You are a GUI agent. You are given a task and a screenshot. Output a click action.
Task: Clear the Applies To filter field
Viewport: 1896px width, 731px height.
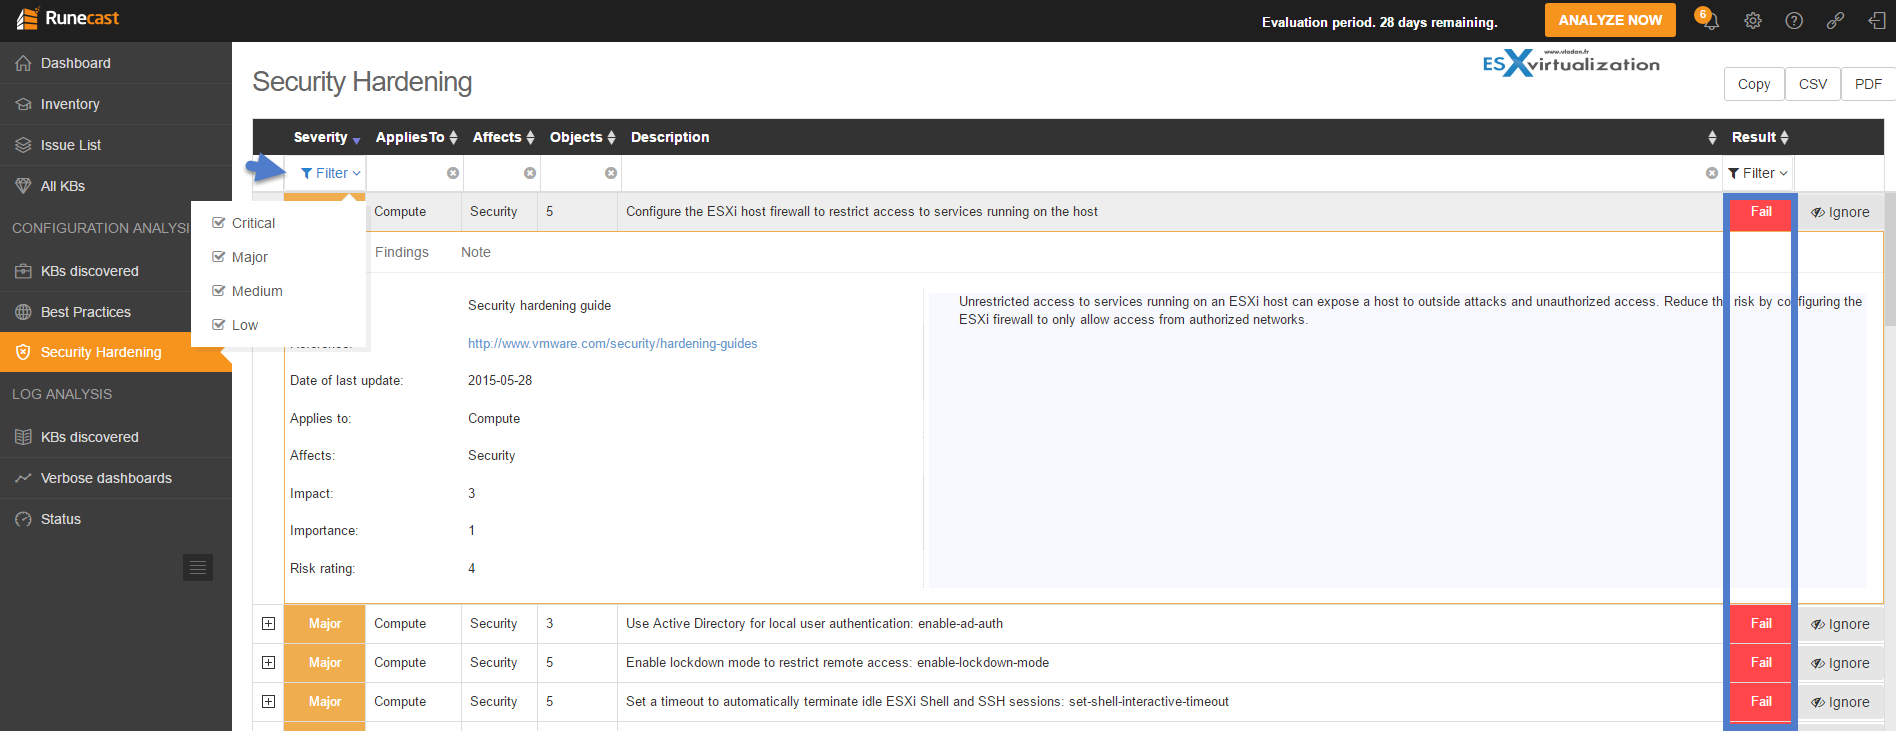point(453,173)
